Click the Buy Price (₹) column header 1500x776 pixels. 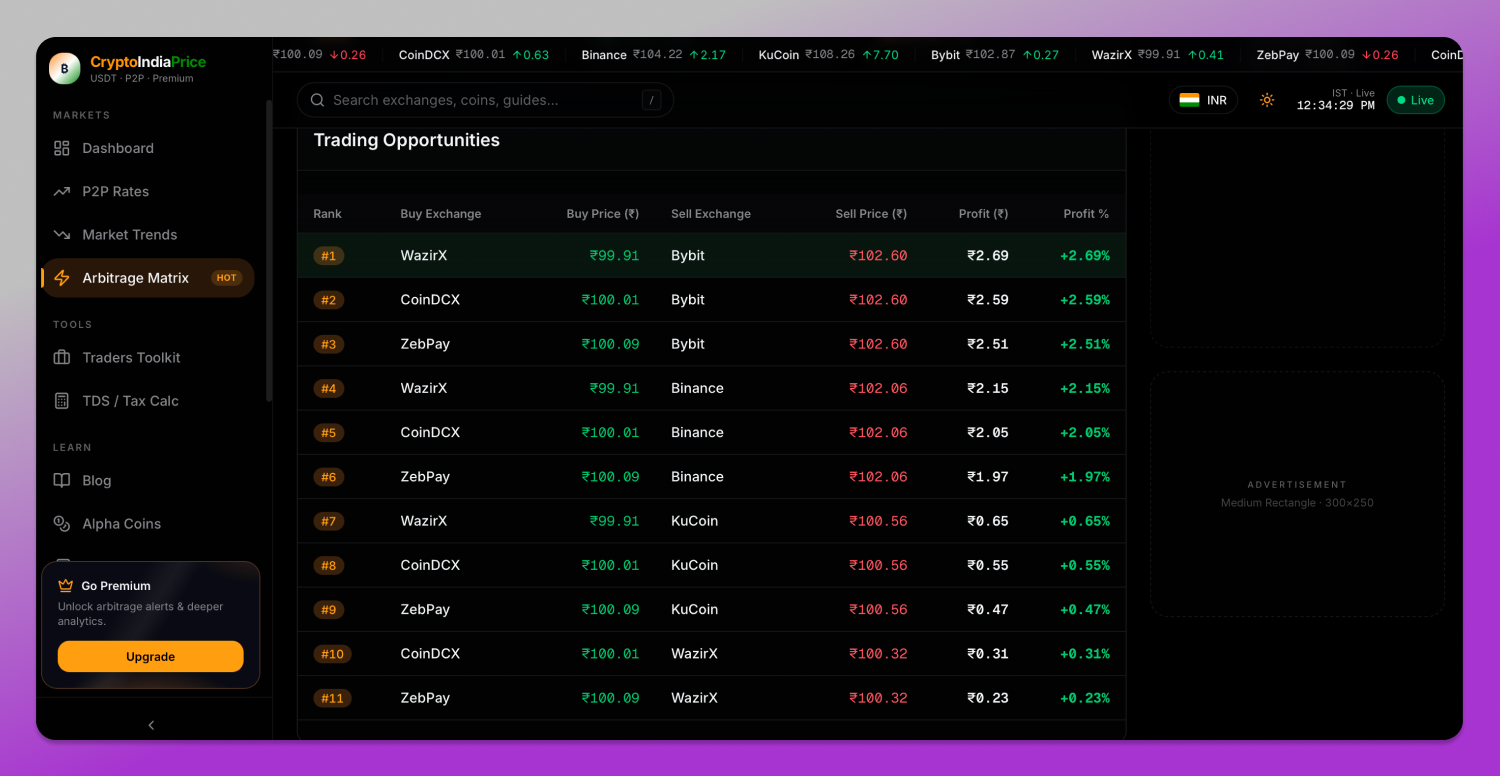[x=603, y=214]
